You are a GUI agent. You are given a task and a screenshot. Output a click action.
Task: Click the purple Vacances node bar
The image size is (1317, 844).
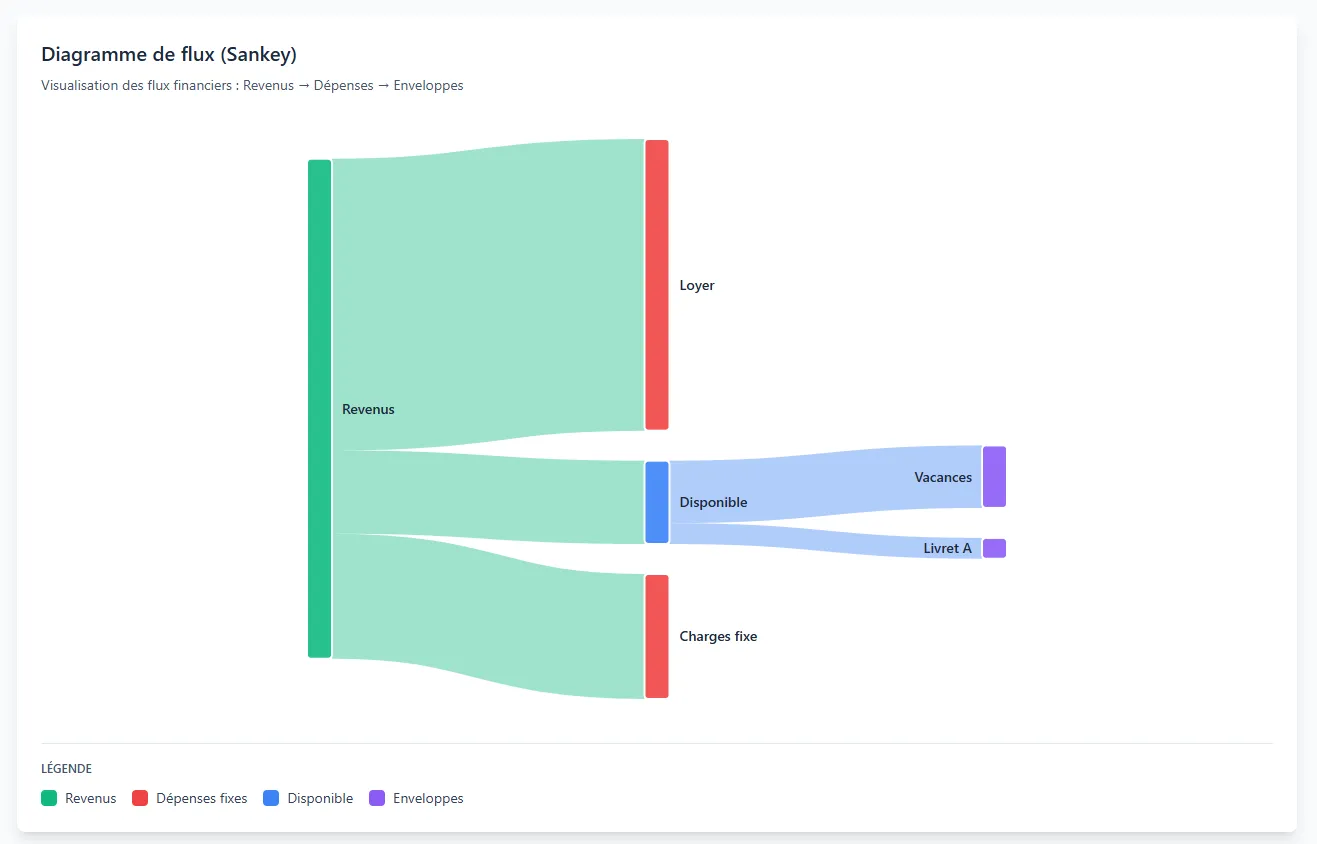993,477
